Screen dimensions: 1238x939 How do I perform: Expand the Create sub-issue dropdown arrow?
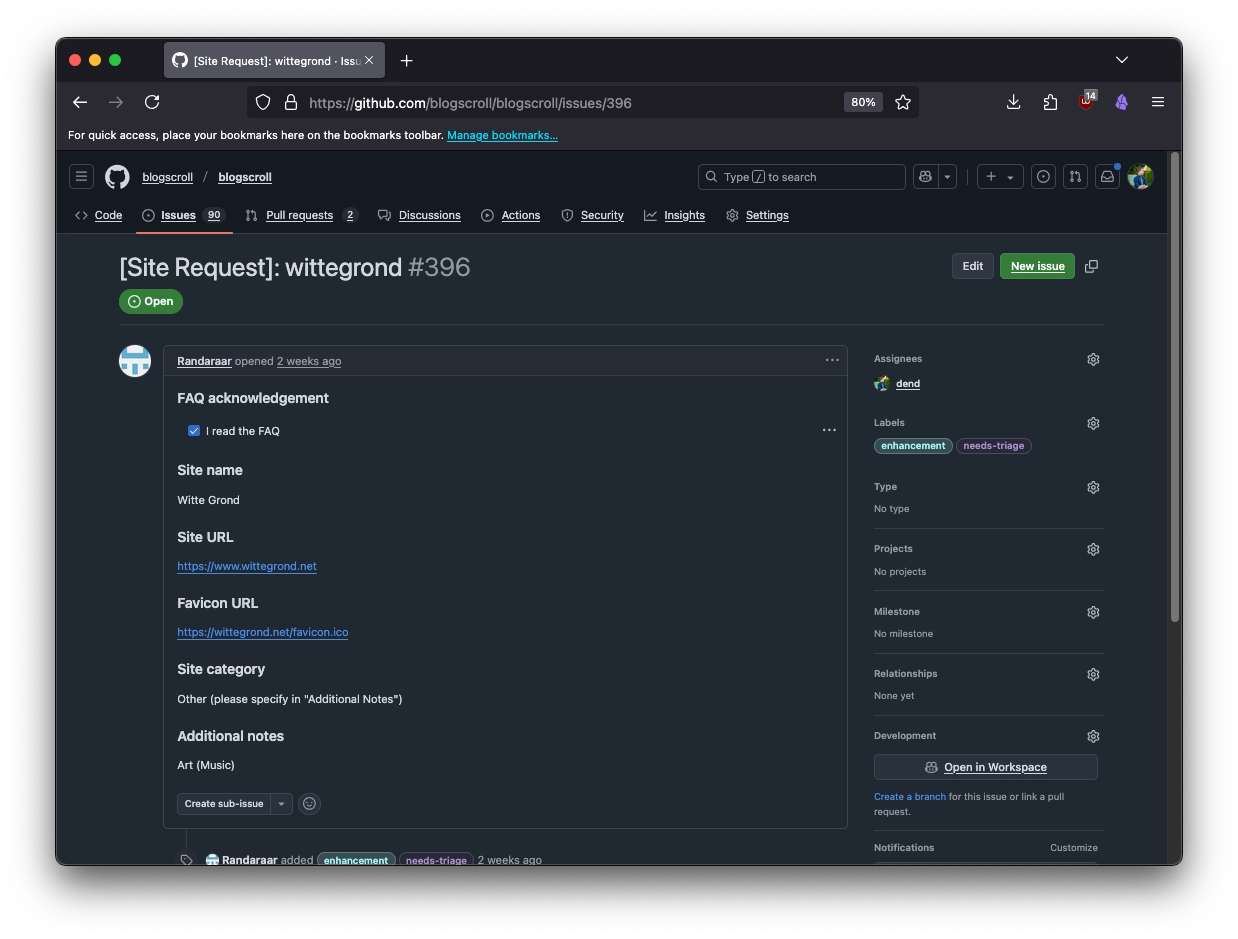(282, 804)
